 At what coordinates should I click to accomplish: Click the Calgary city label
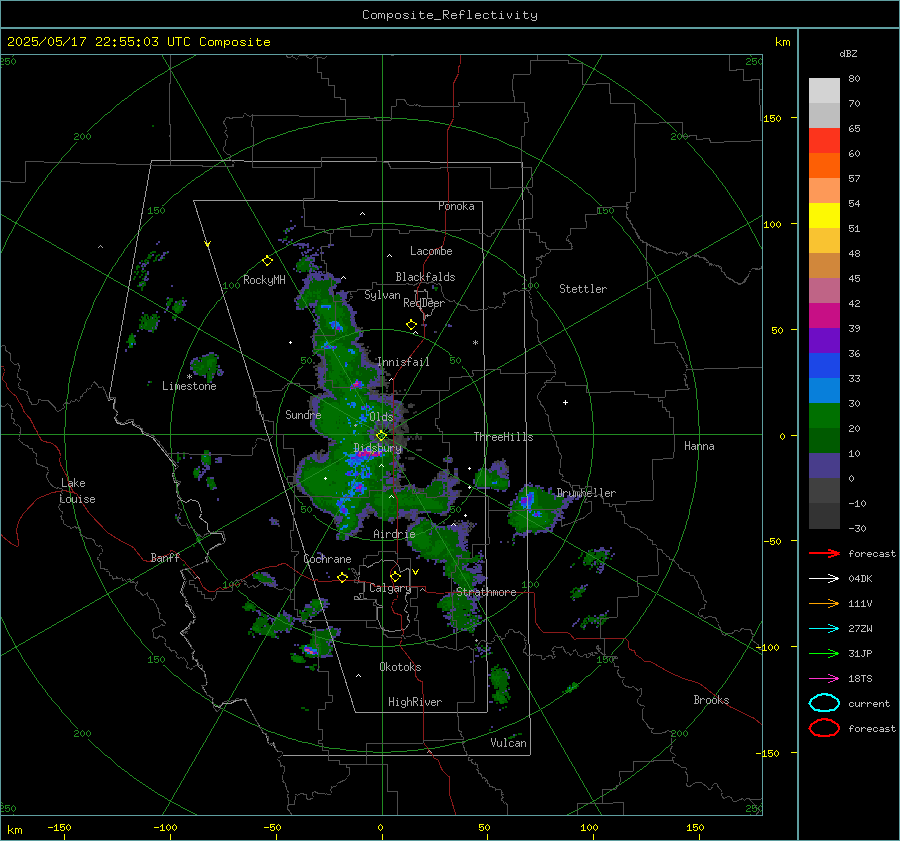390,588
